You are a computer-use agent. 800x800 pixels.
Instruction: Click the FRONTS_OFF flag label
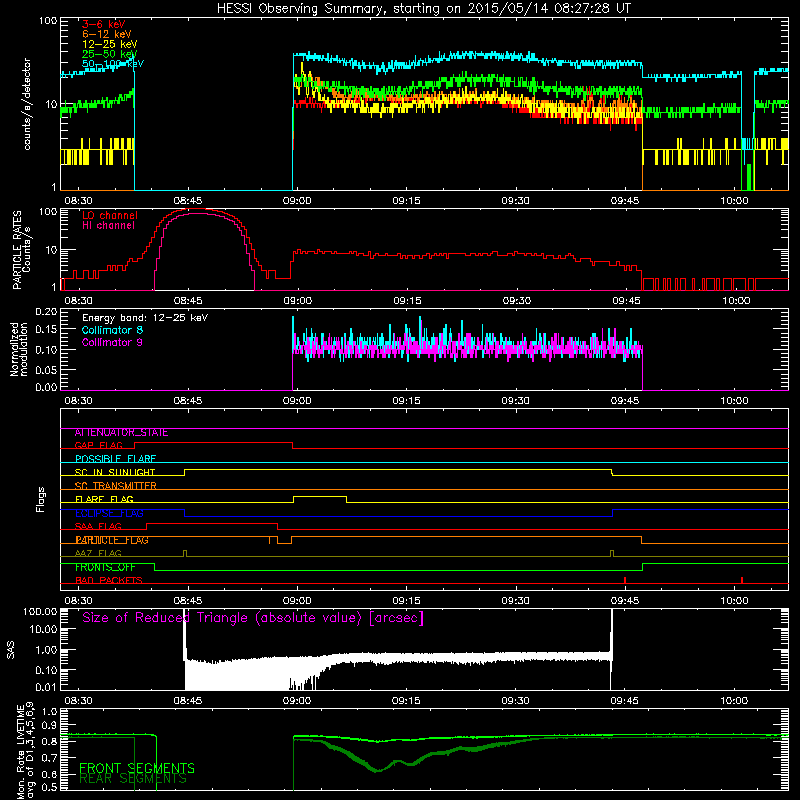coord(105,567)
